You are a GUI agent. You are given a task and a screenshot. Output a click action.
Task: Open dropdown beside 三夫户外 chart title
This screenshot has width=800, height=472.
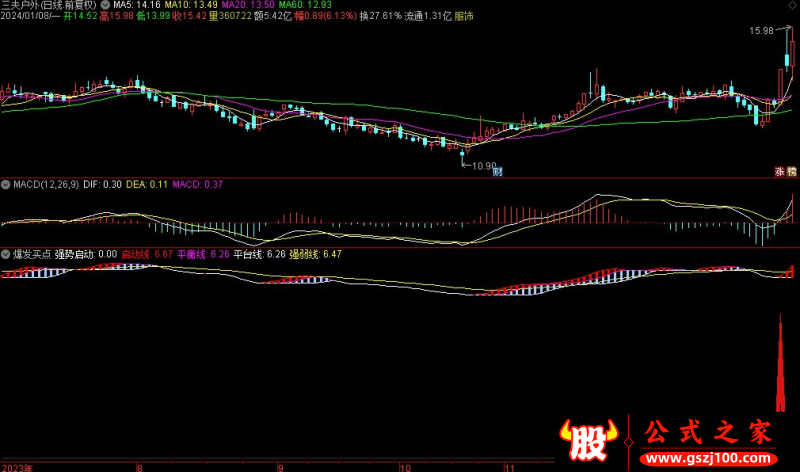[x=105, y=5]
